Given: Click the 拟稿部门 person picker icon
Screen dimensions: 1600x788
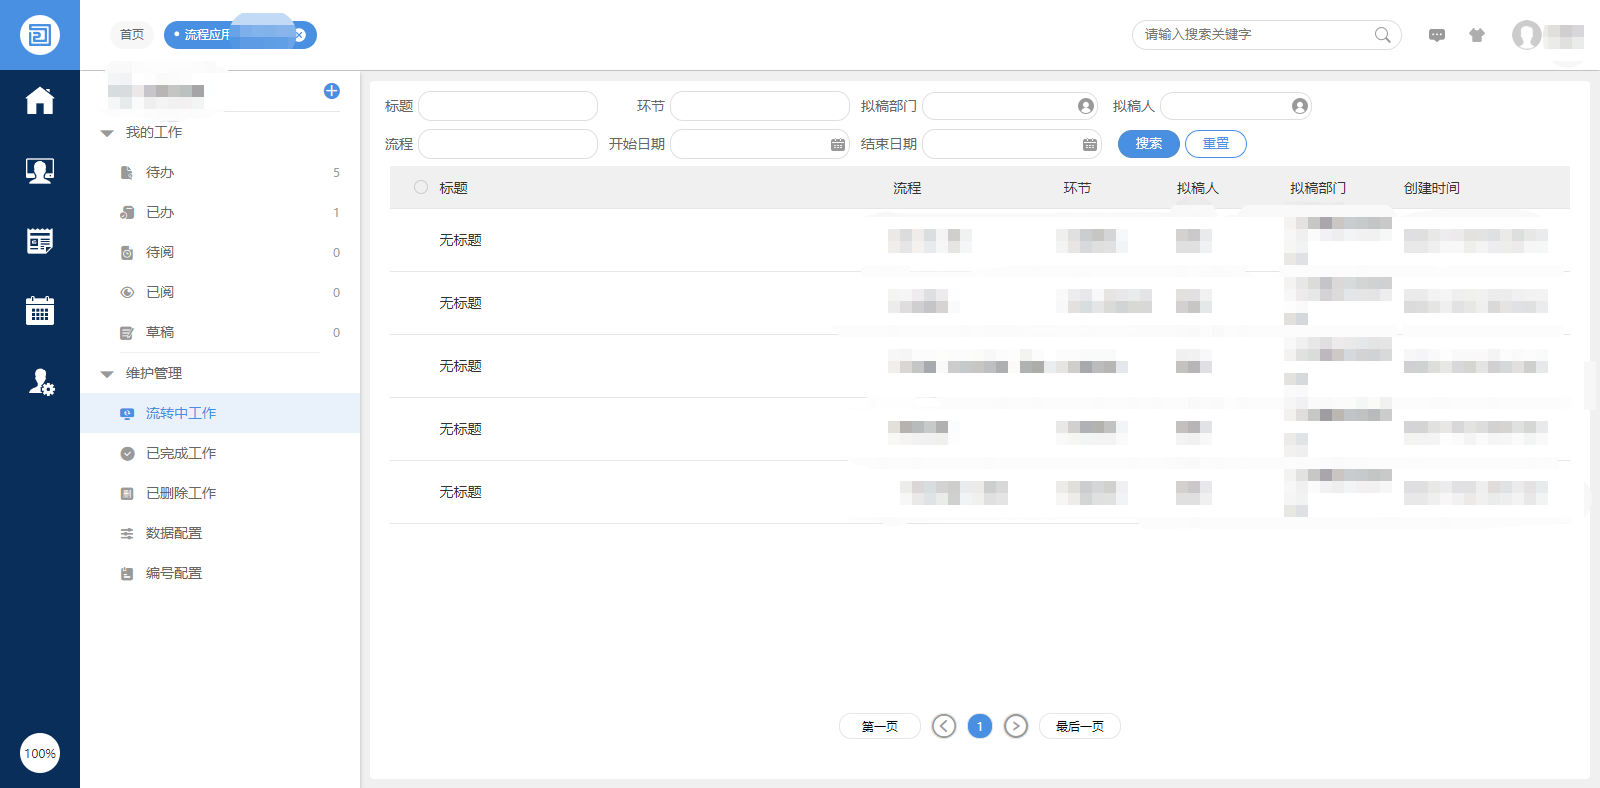Looking at the screenshot, I should point(1085,106).
